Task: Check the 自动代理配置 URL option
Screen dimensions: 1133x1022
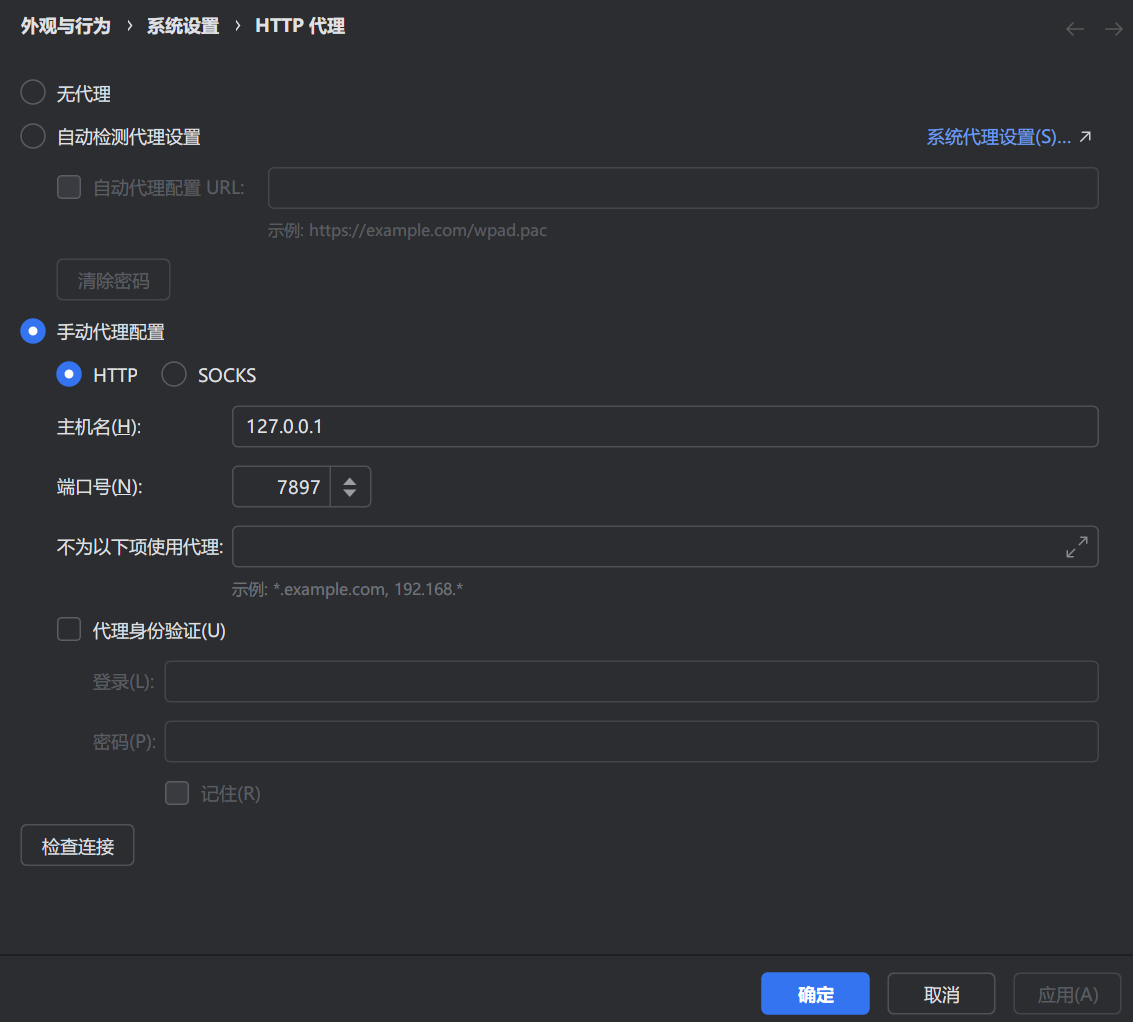Action: 68,187
